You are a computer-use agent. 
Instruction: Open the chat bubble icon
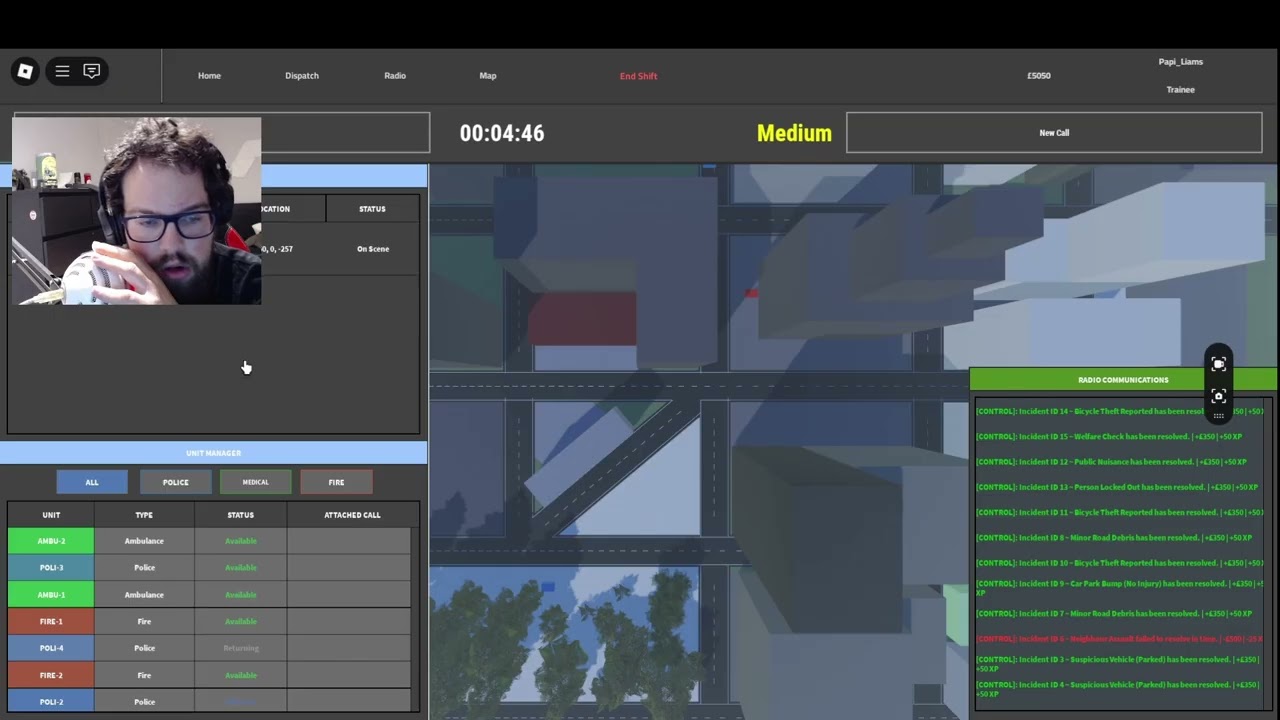tap(91, 71)
